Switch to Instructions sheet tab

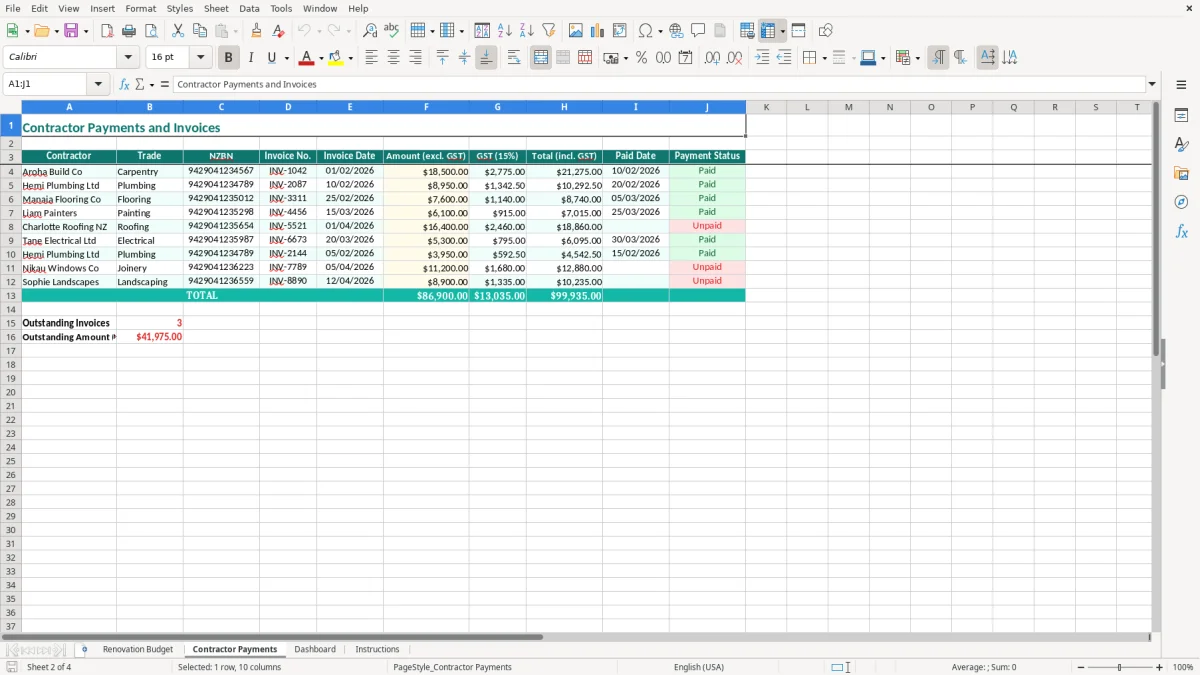377,650
